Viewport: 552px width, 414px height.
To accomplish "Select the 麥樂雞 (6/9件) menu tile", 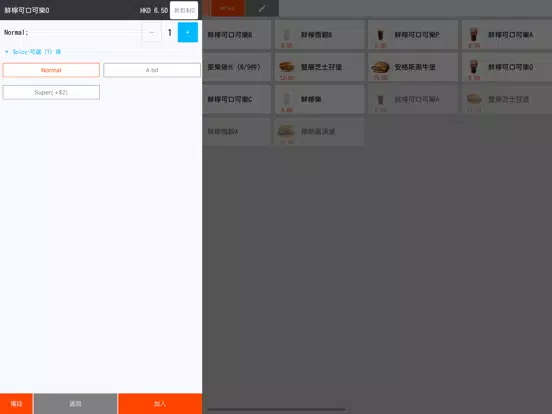I will 237,67.
